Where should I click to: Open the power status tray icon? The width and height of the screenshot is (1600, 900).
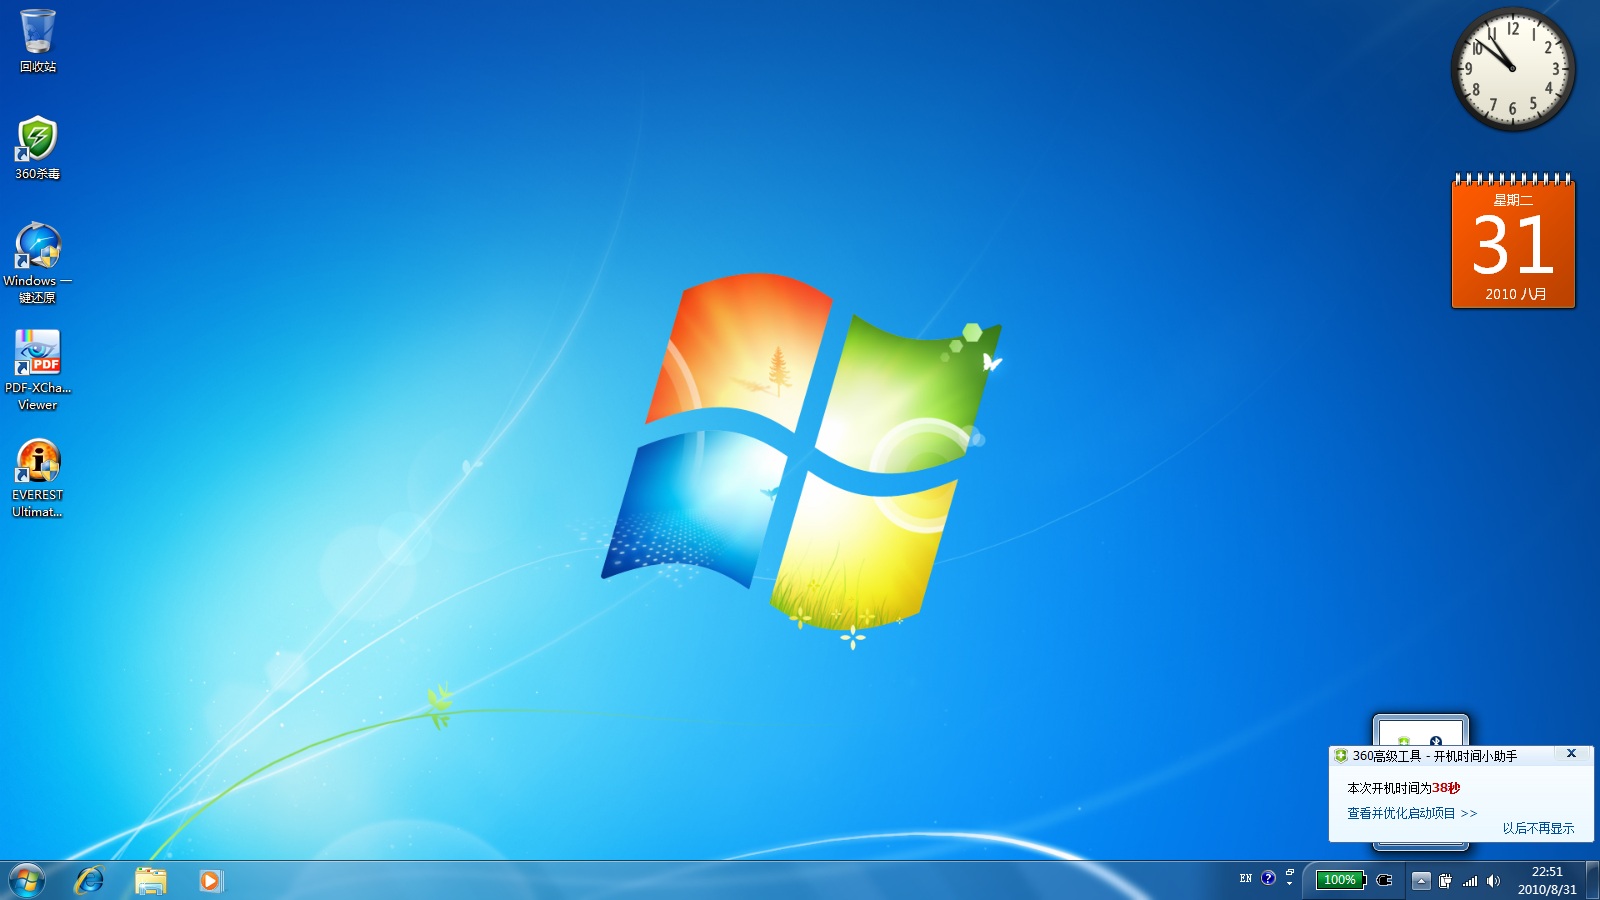(1445, 881)
